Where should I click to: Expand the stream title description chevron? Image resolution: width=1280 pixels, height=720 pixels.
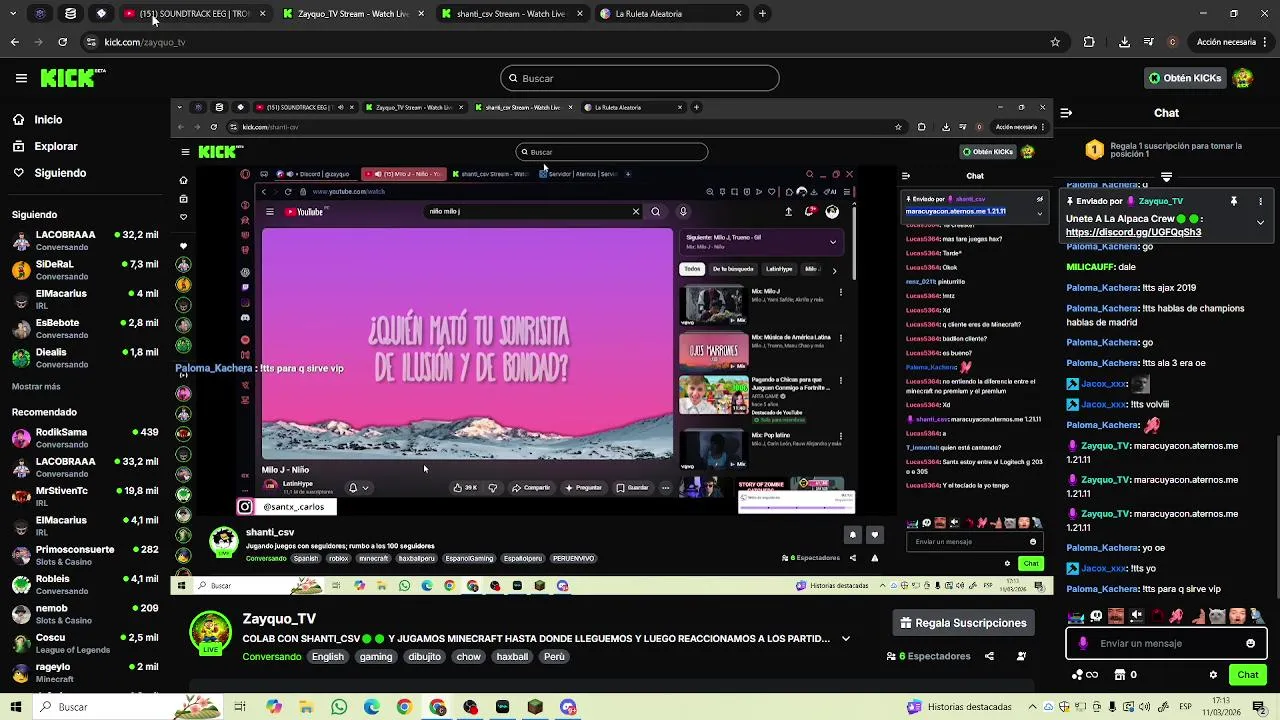[846, 638]
